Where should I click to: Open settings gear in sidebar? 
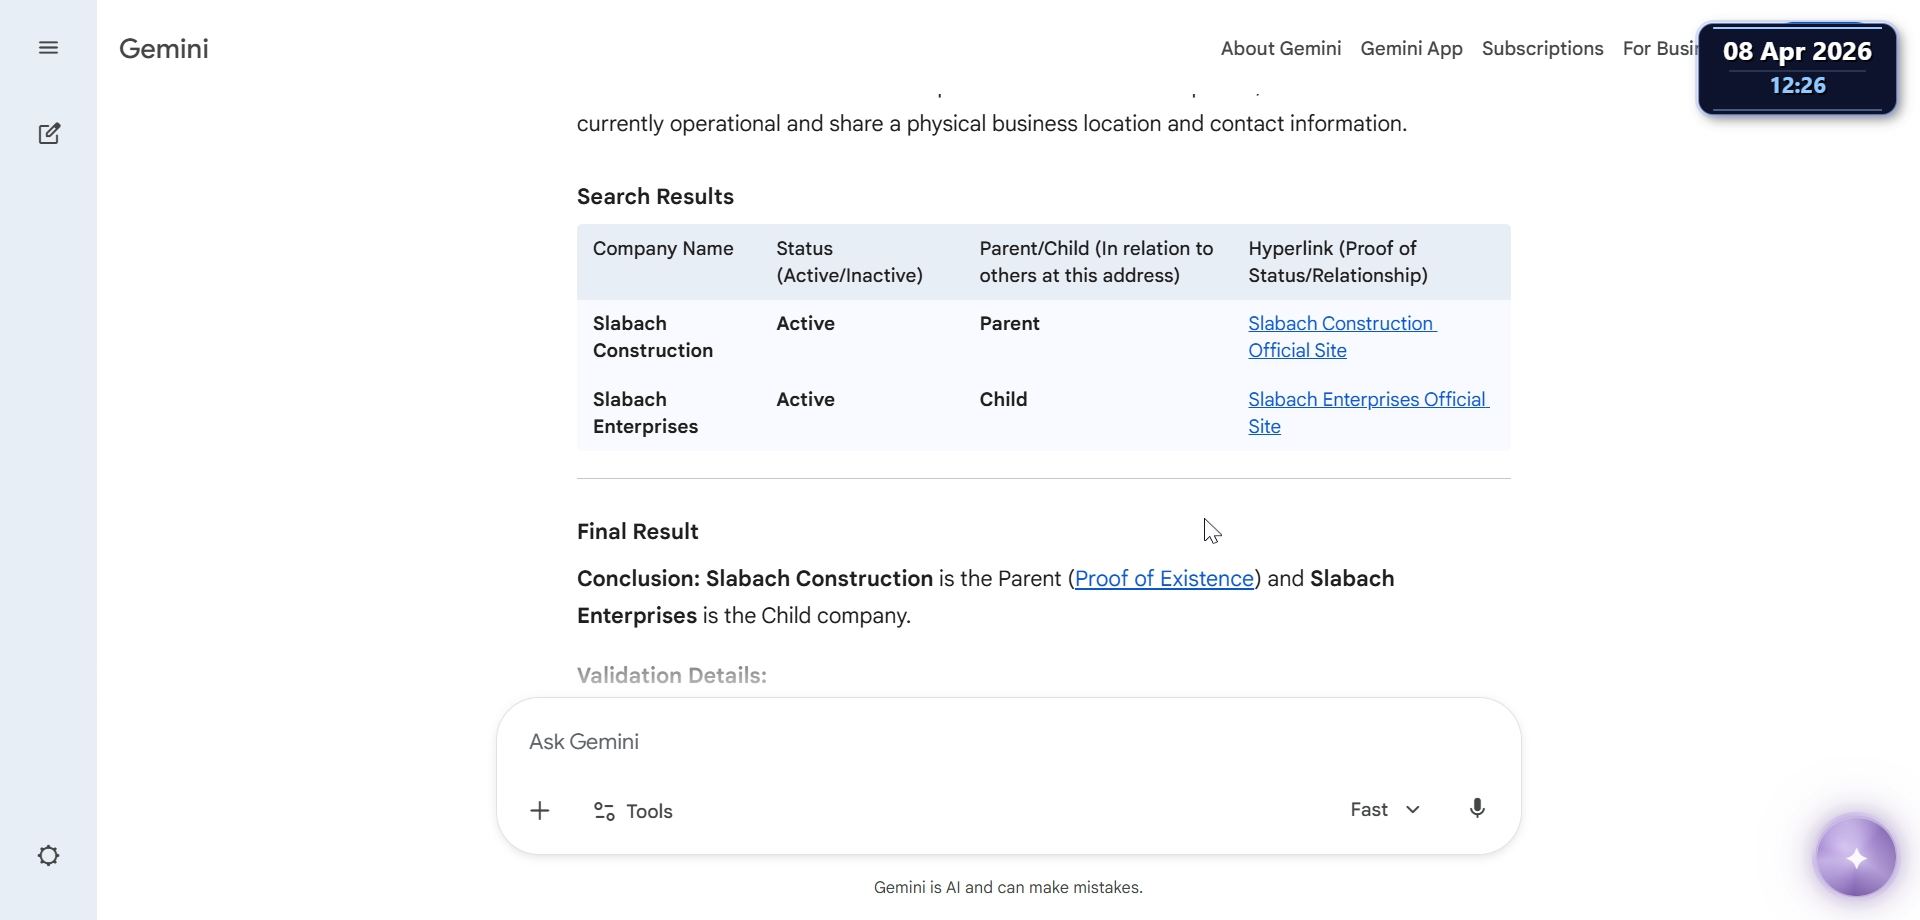[48, 856]
